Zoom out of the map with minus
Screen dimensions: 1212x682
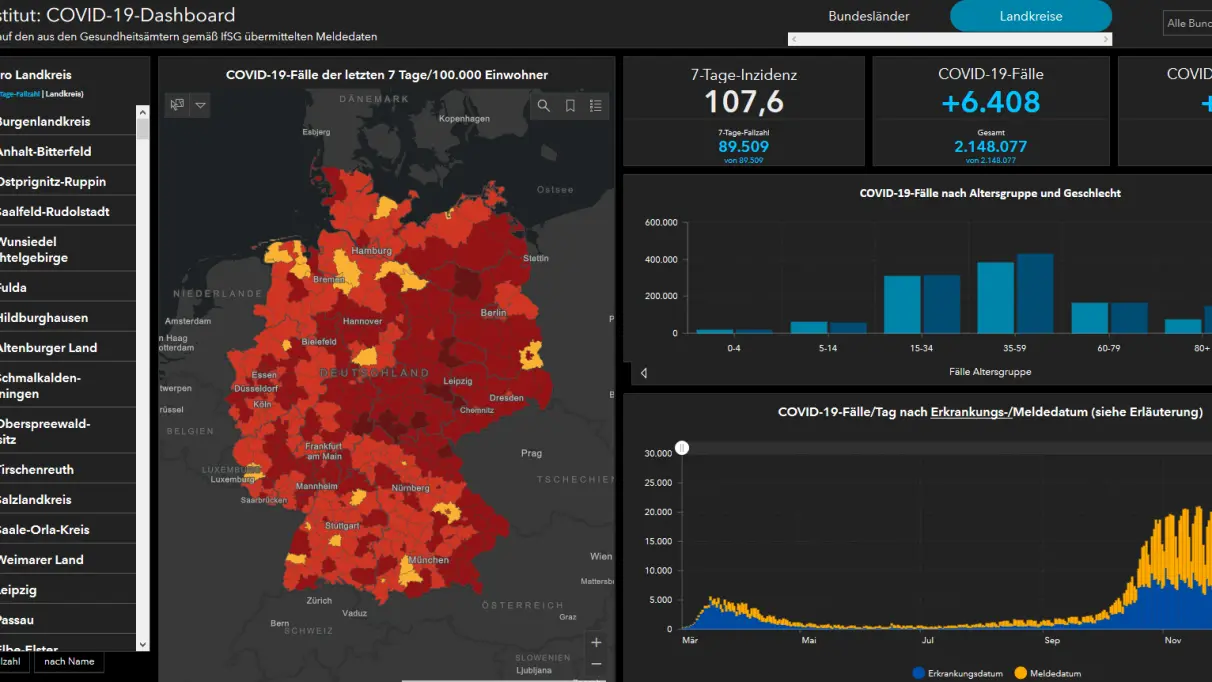[596, 664]
